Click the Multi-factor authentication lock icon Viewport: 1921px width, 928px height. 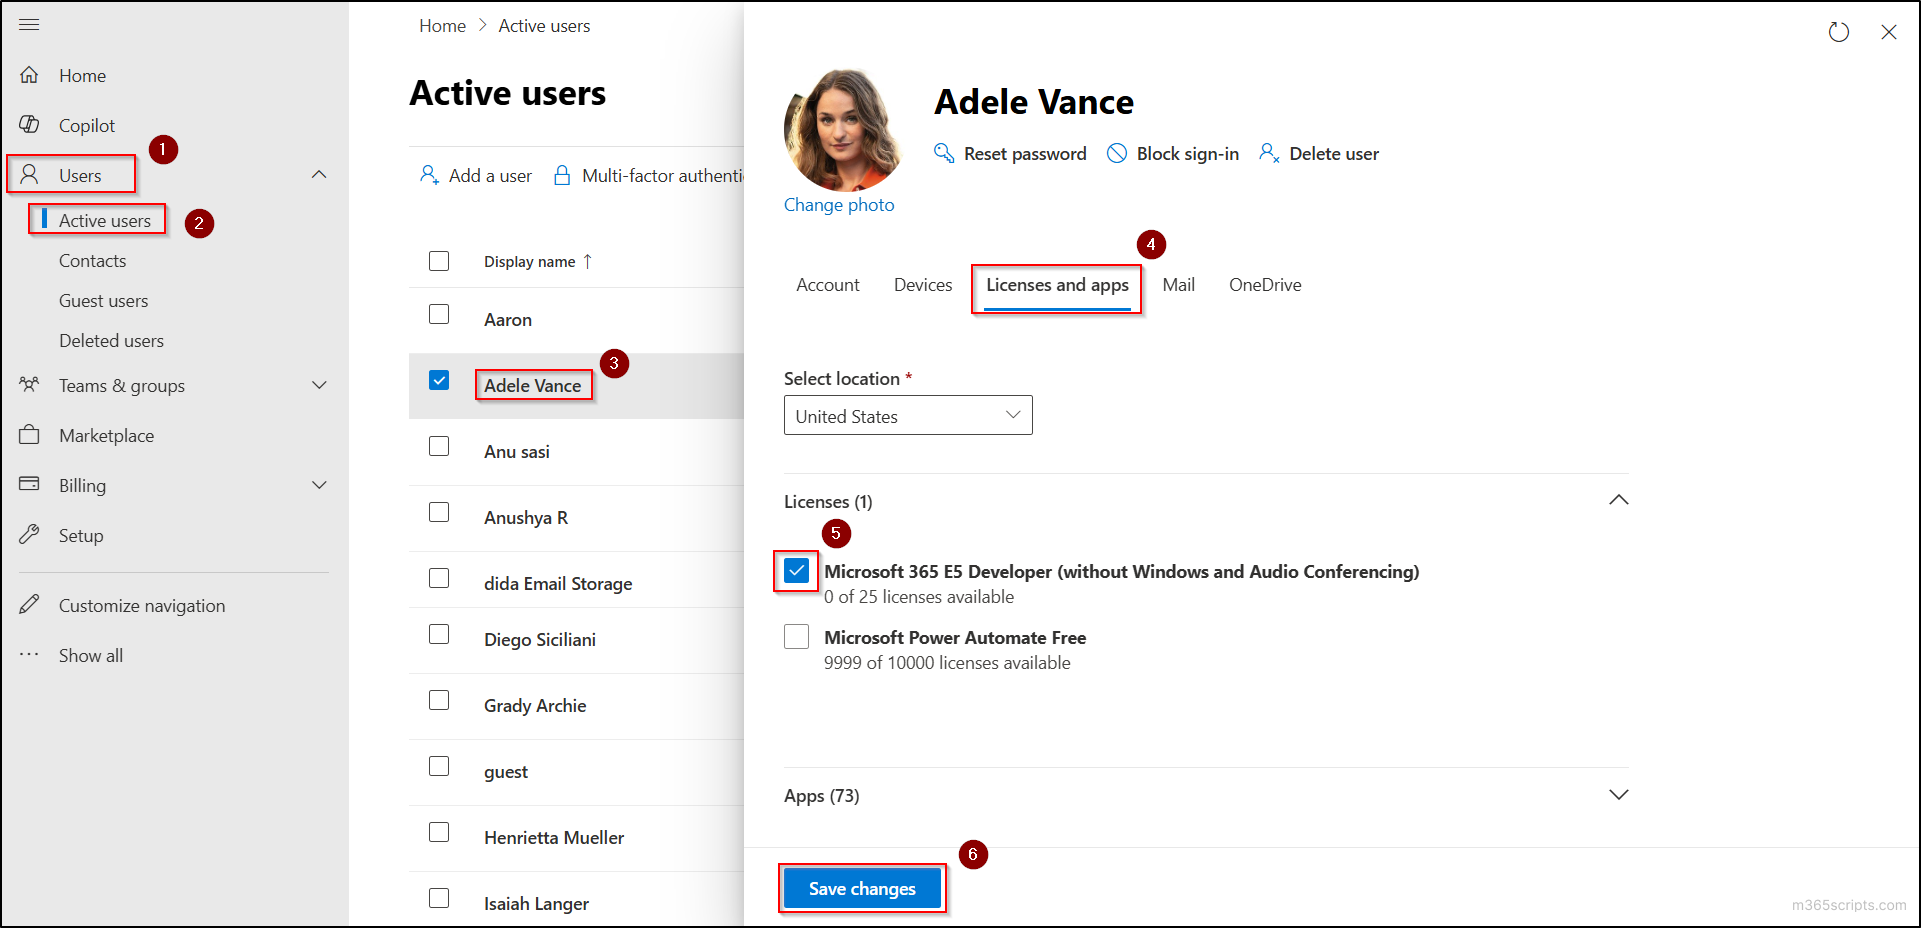(563, 175)
